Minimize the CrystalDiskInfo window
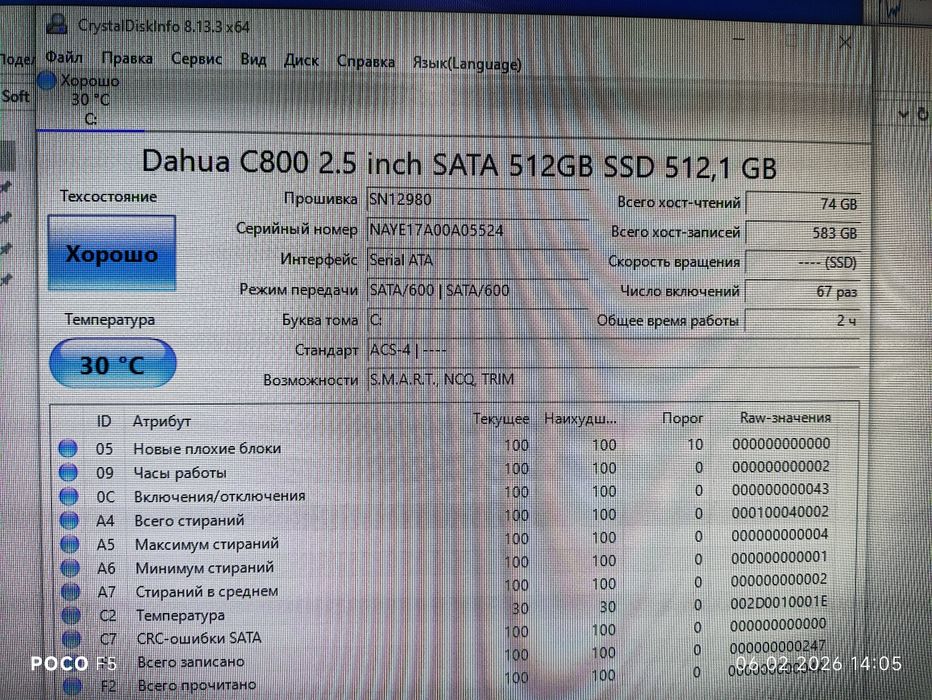The height and width of the screenshot is (700, 932). point(739,39)
